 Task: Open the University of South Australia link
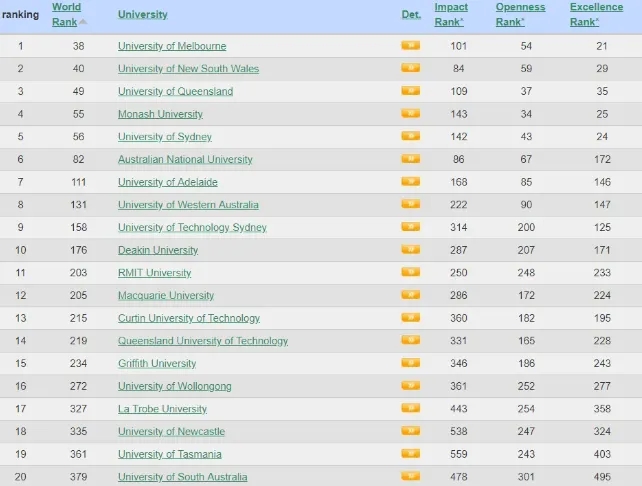point(183,477)
